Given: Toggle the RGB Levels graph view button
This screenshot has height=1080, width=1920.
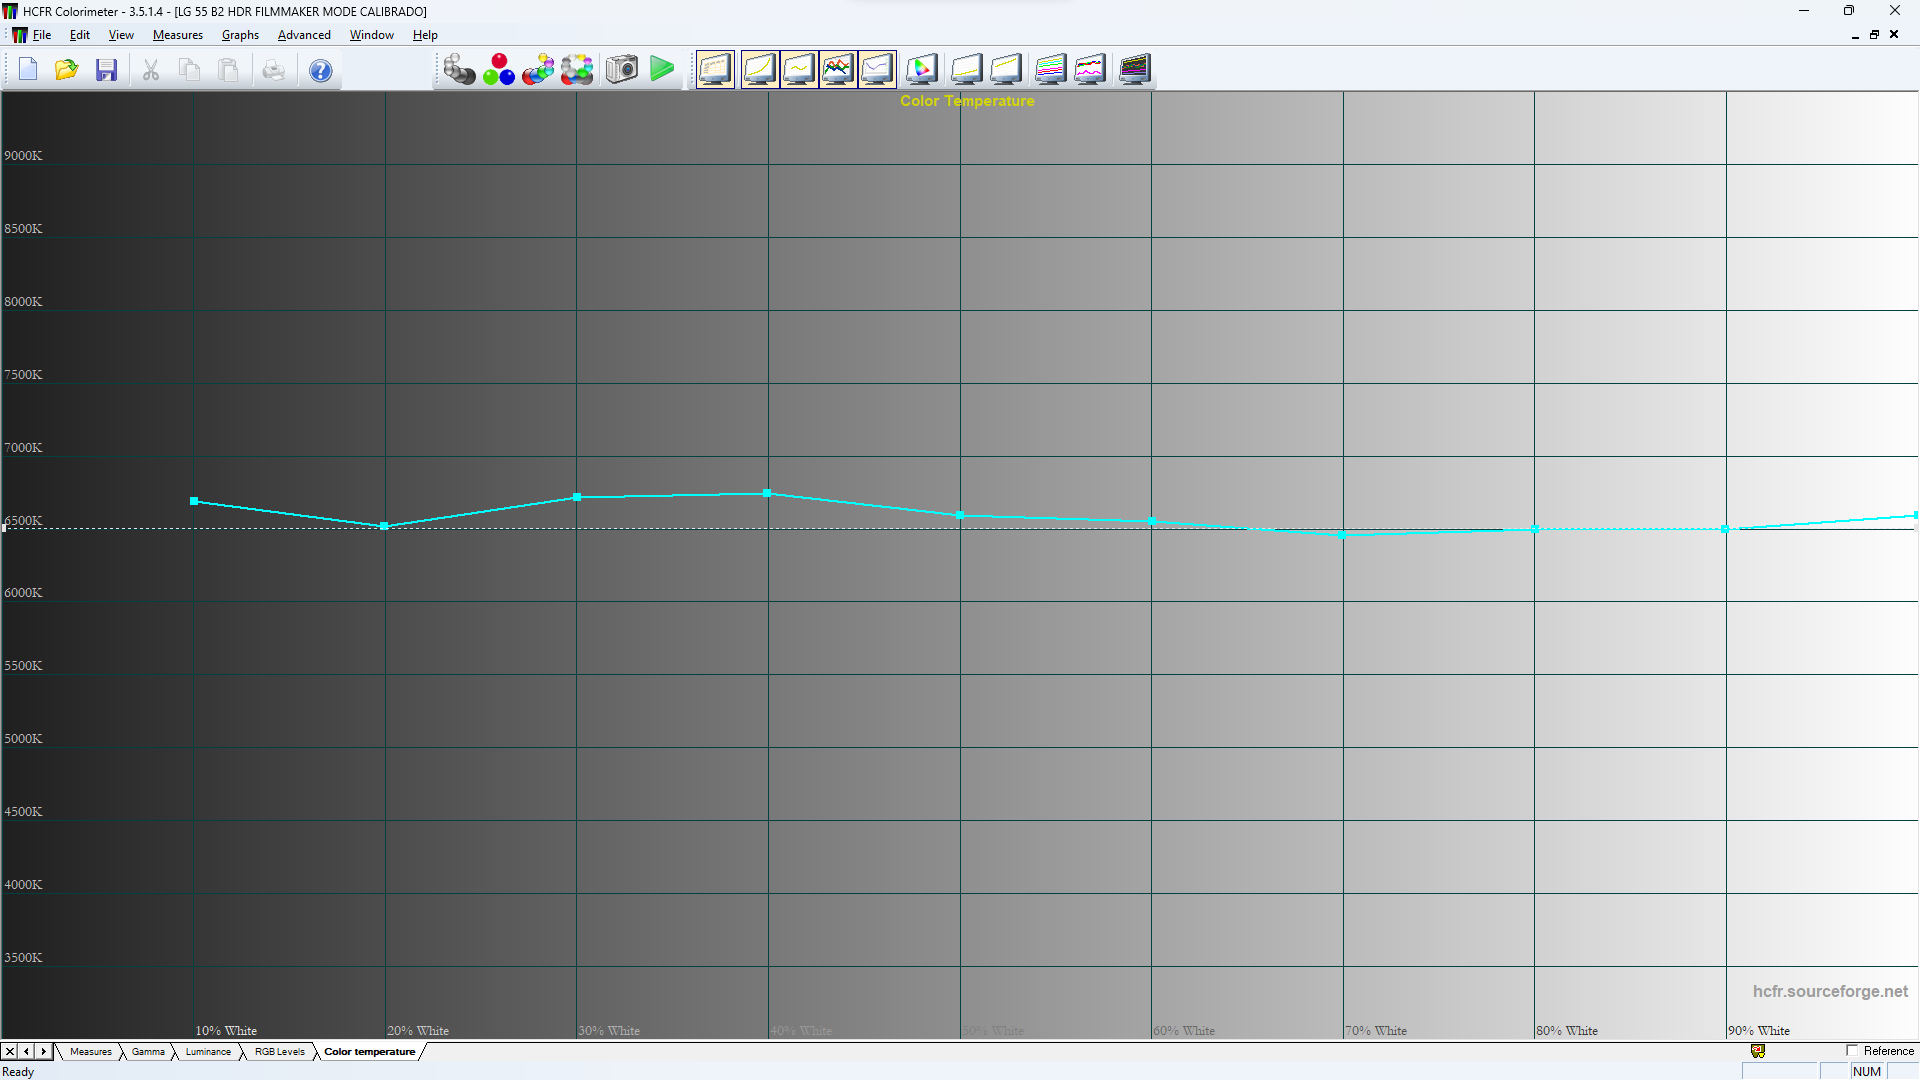Looking at the screenshot, I should point(837,70).
